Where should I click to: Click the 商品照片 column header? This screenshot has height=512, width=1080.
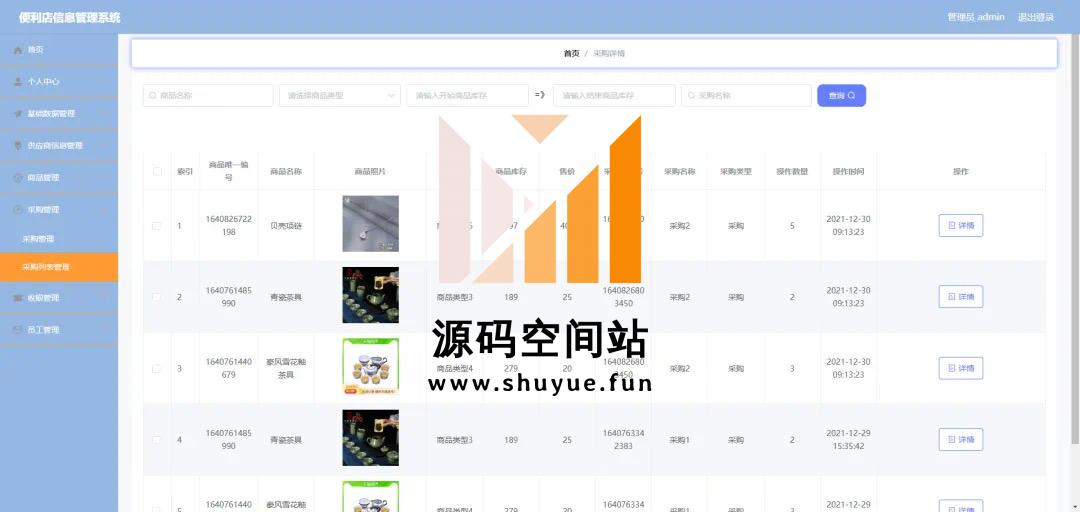[371, 172]
